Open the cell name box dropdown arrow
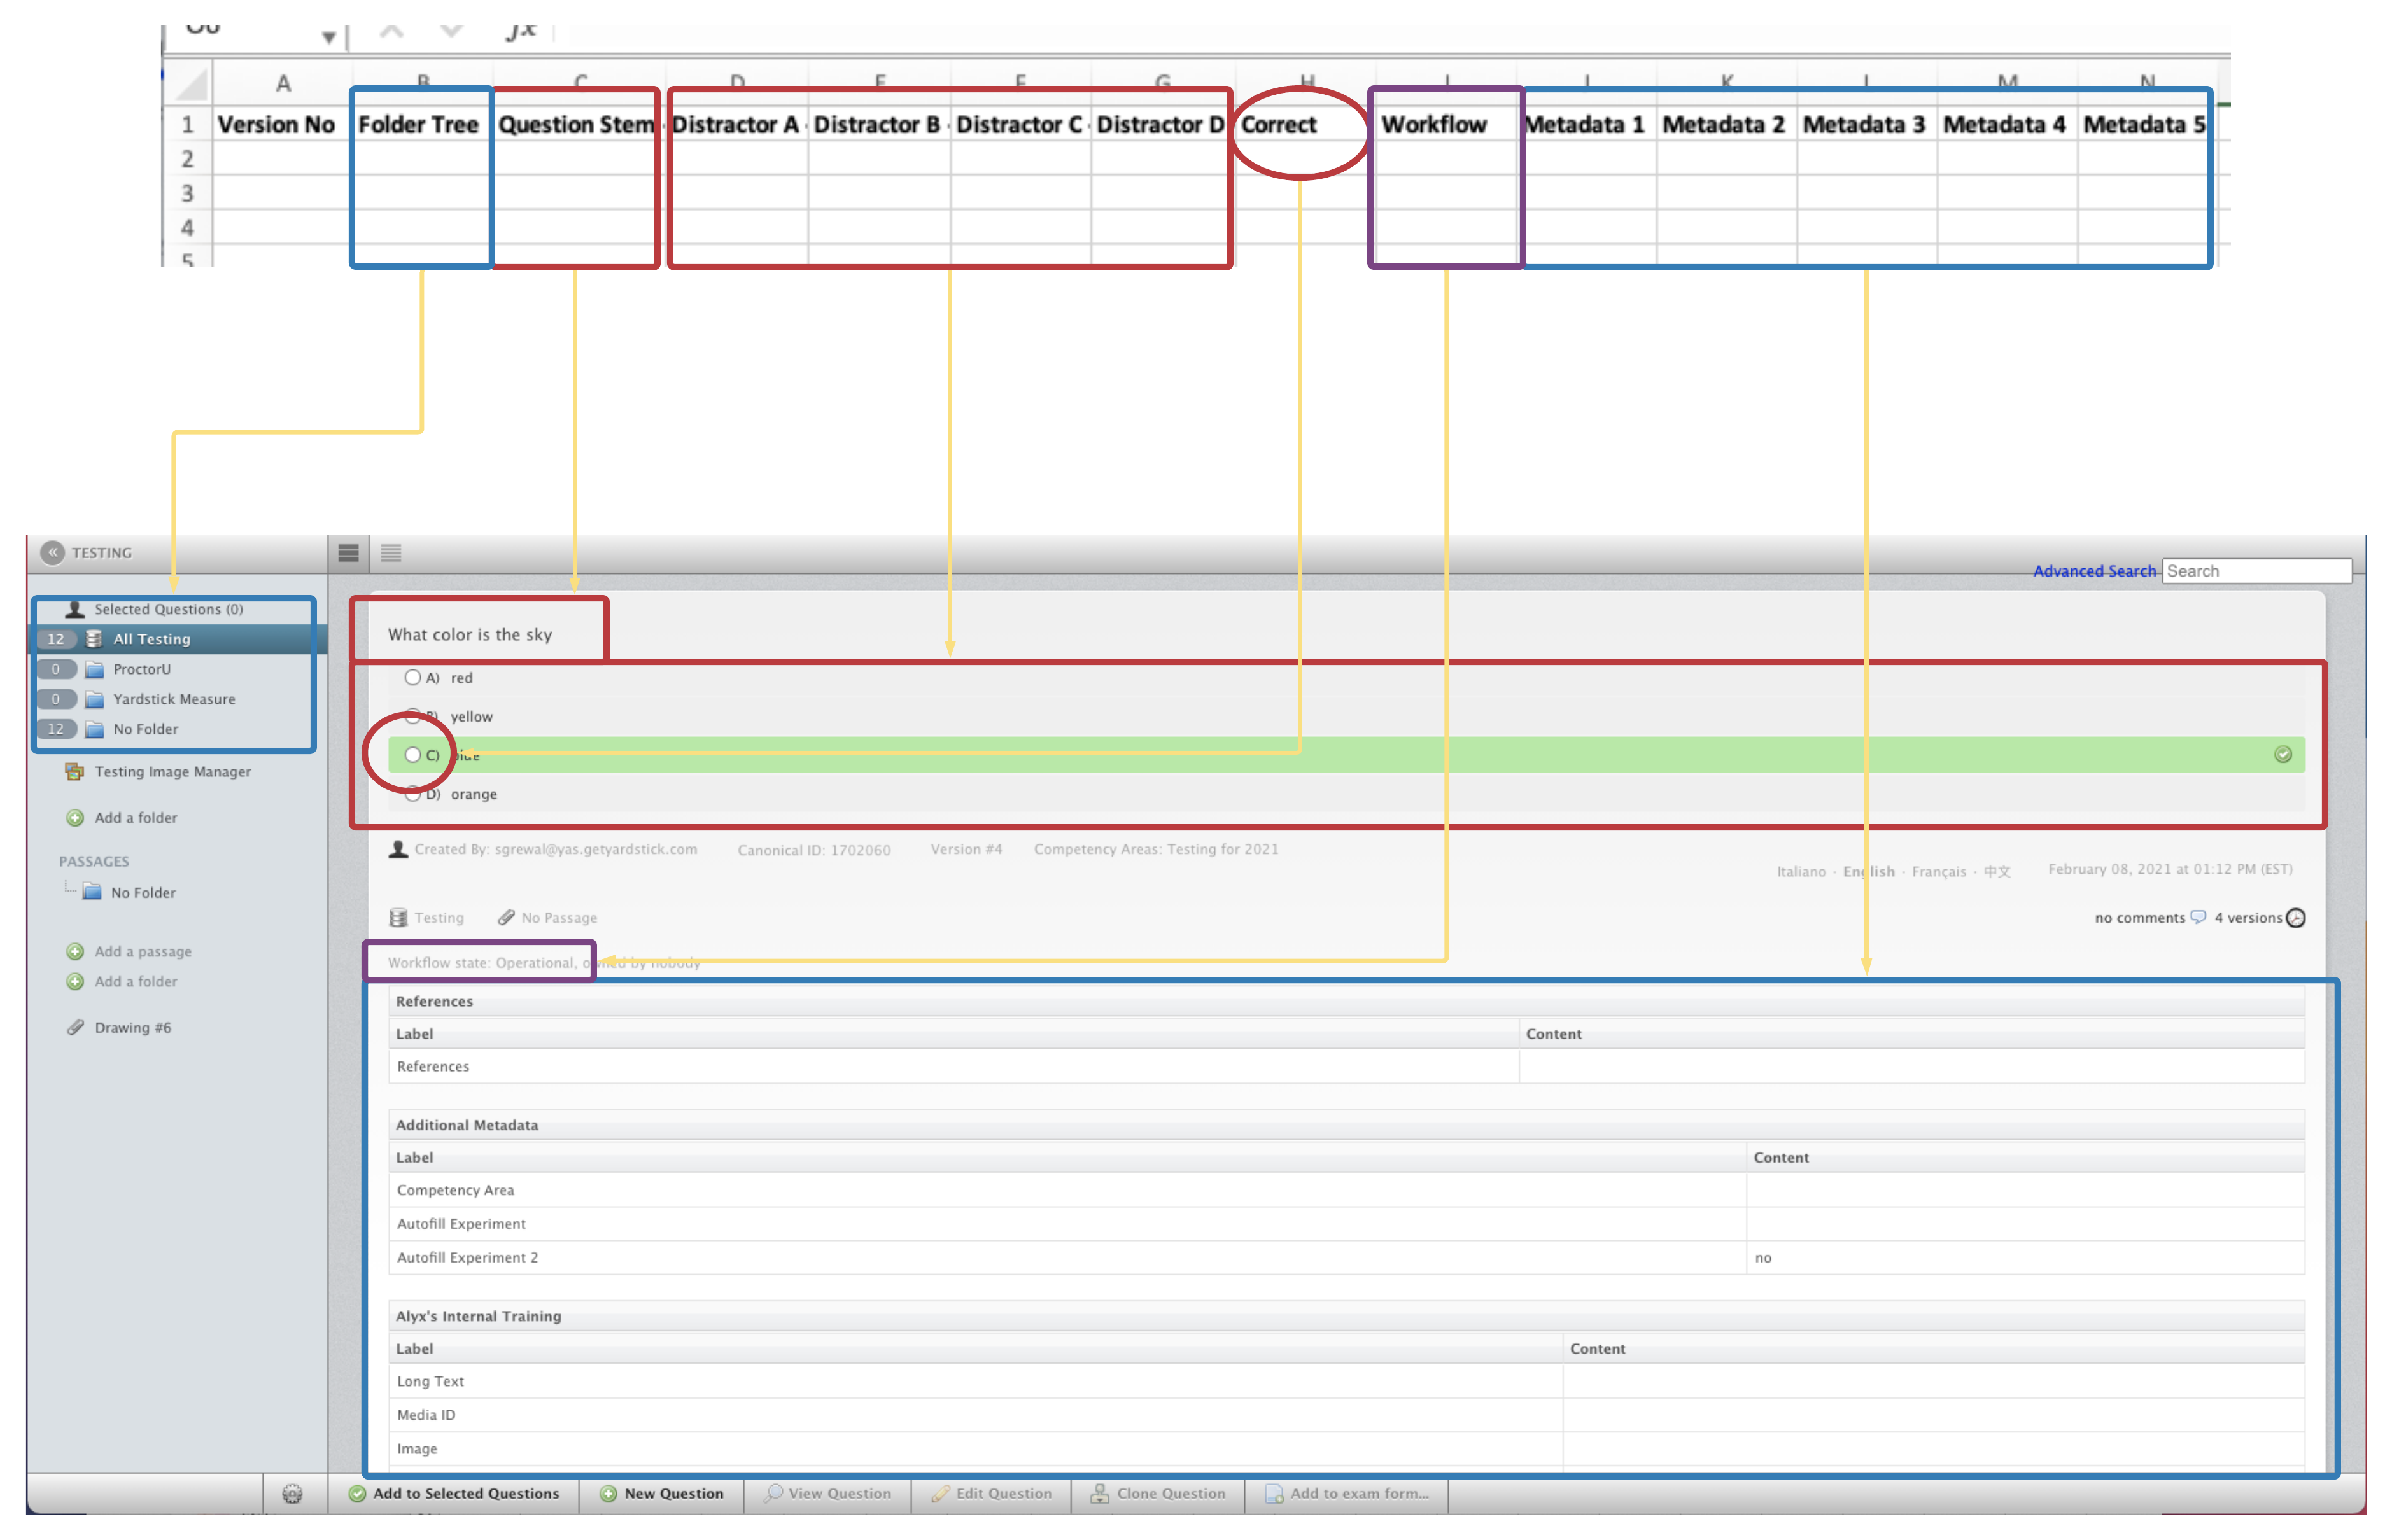Viewport: 2392px width, 1540px height. click(x=328, y=37)
